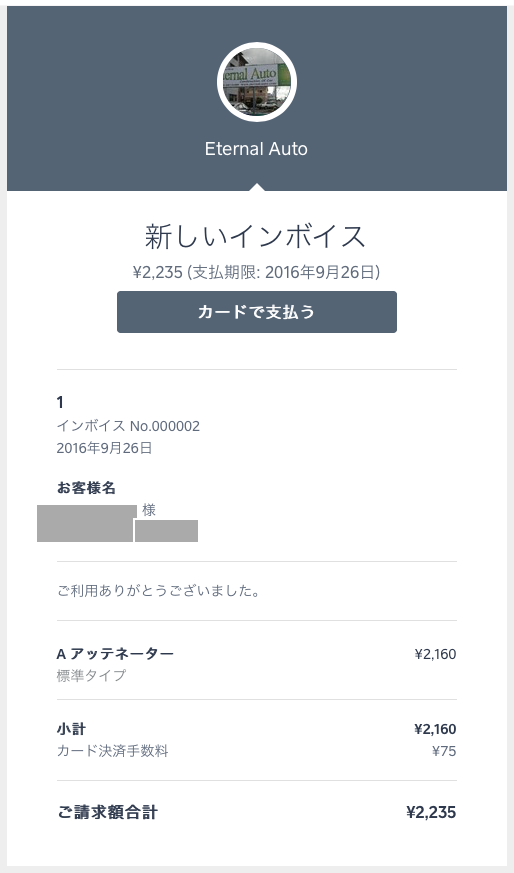
Task: Click インボイス No.000002 text
Action: click(128, 426)
